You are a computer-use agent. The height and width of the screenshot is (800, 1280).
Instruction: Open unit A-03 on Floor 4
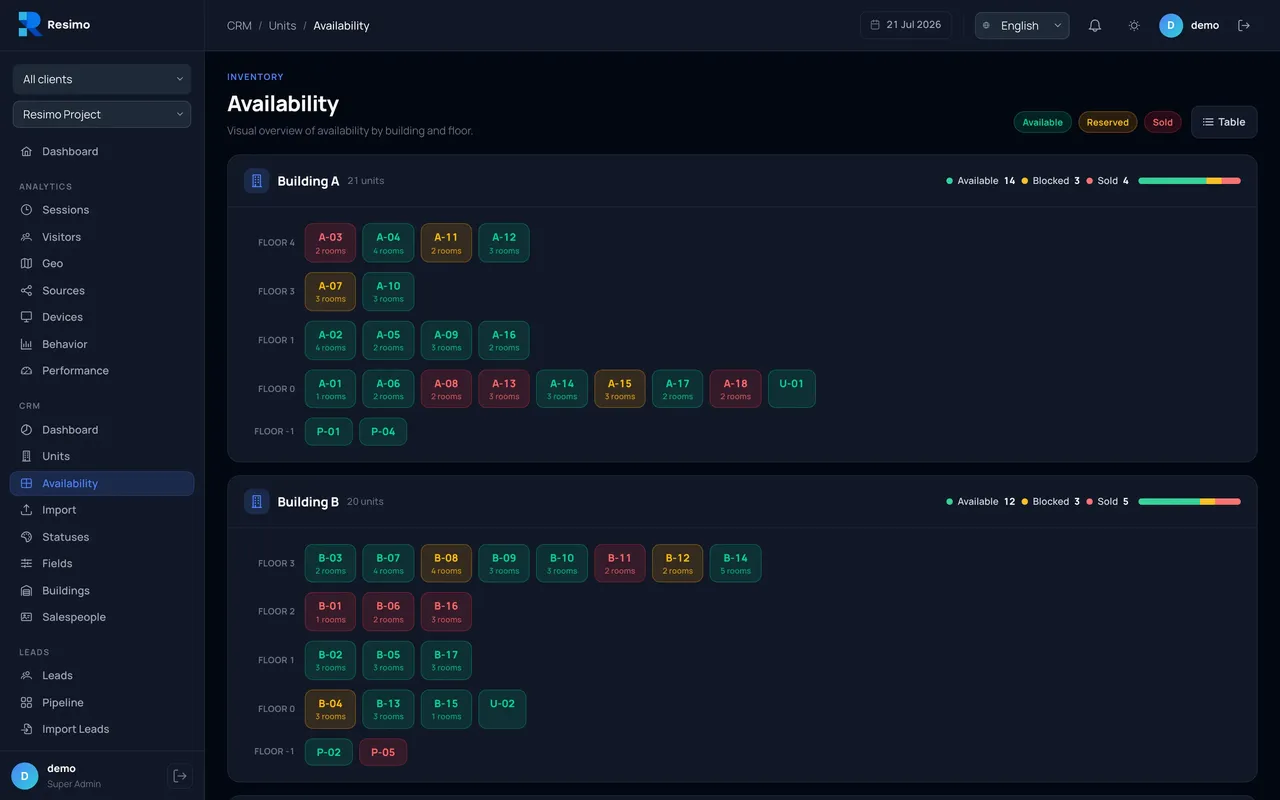point(330,243)
